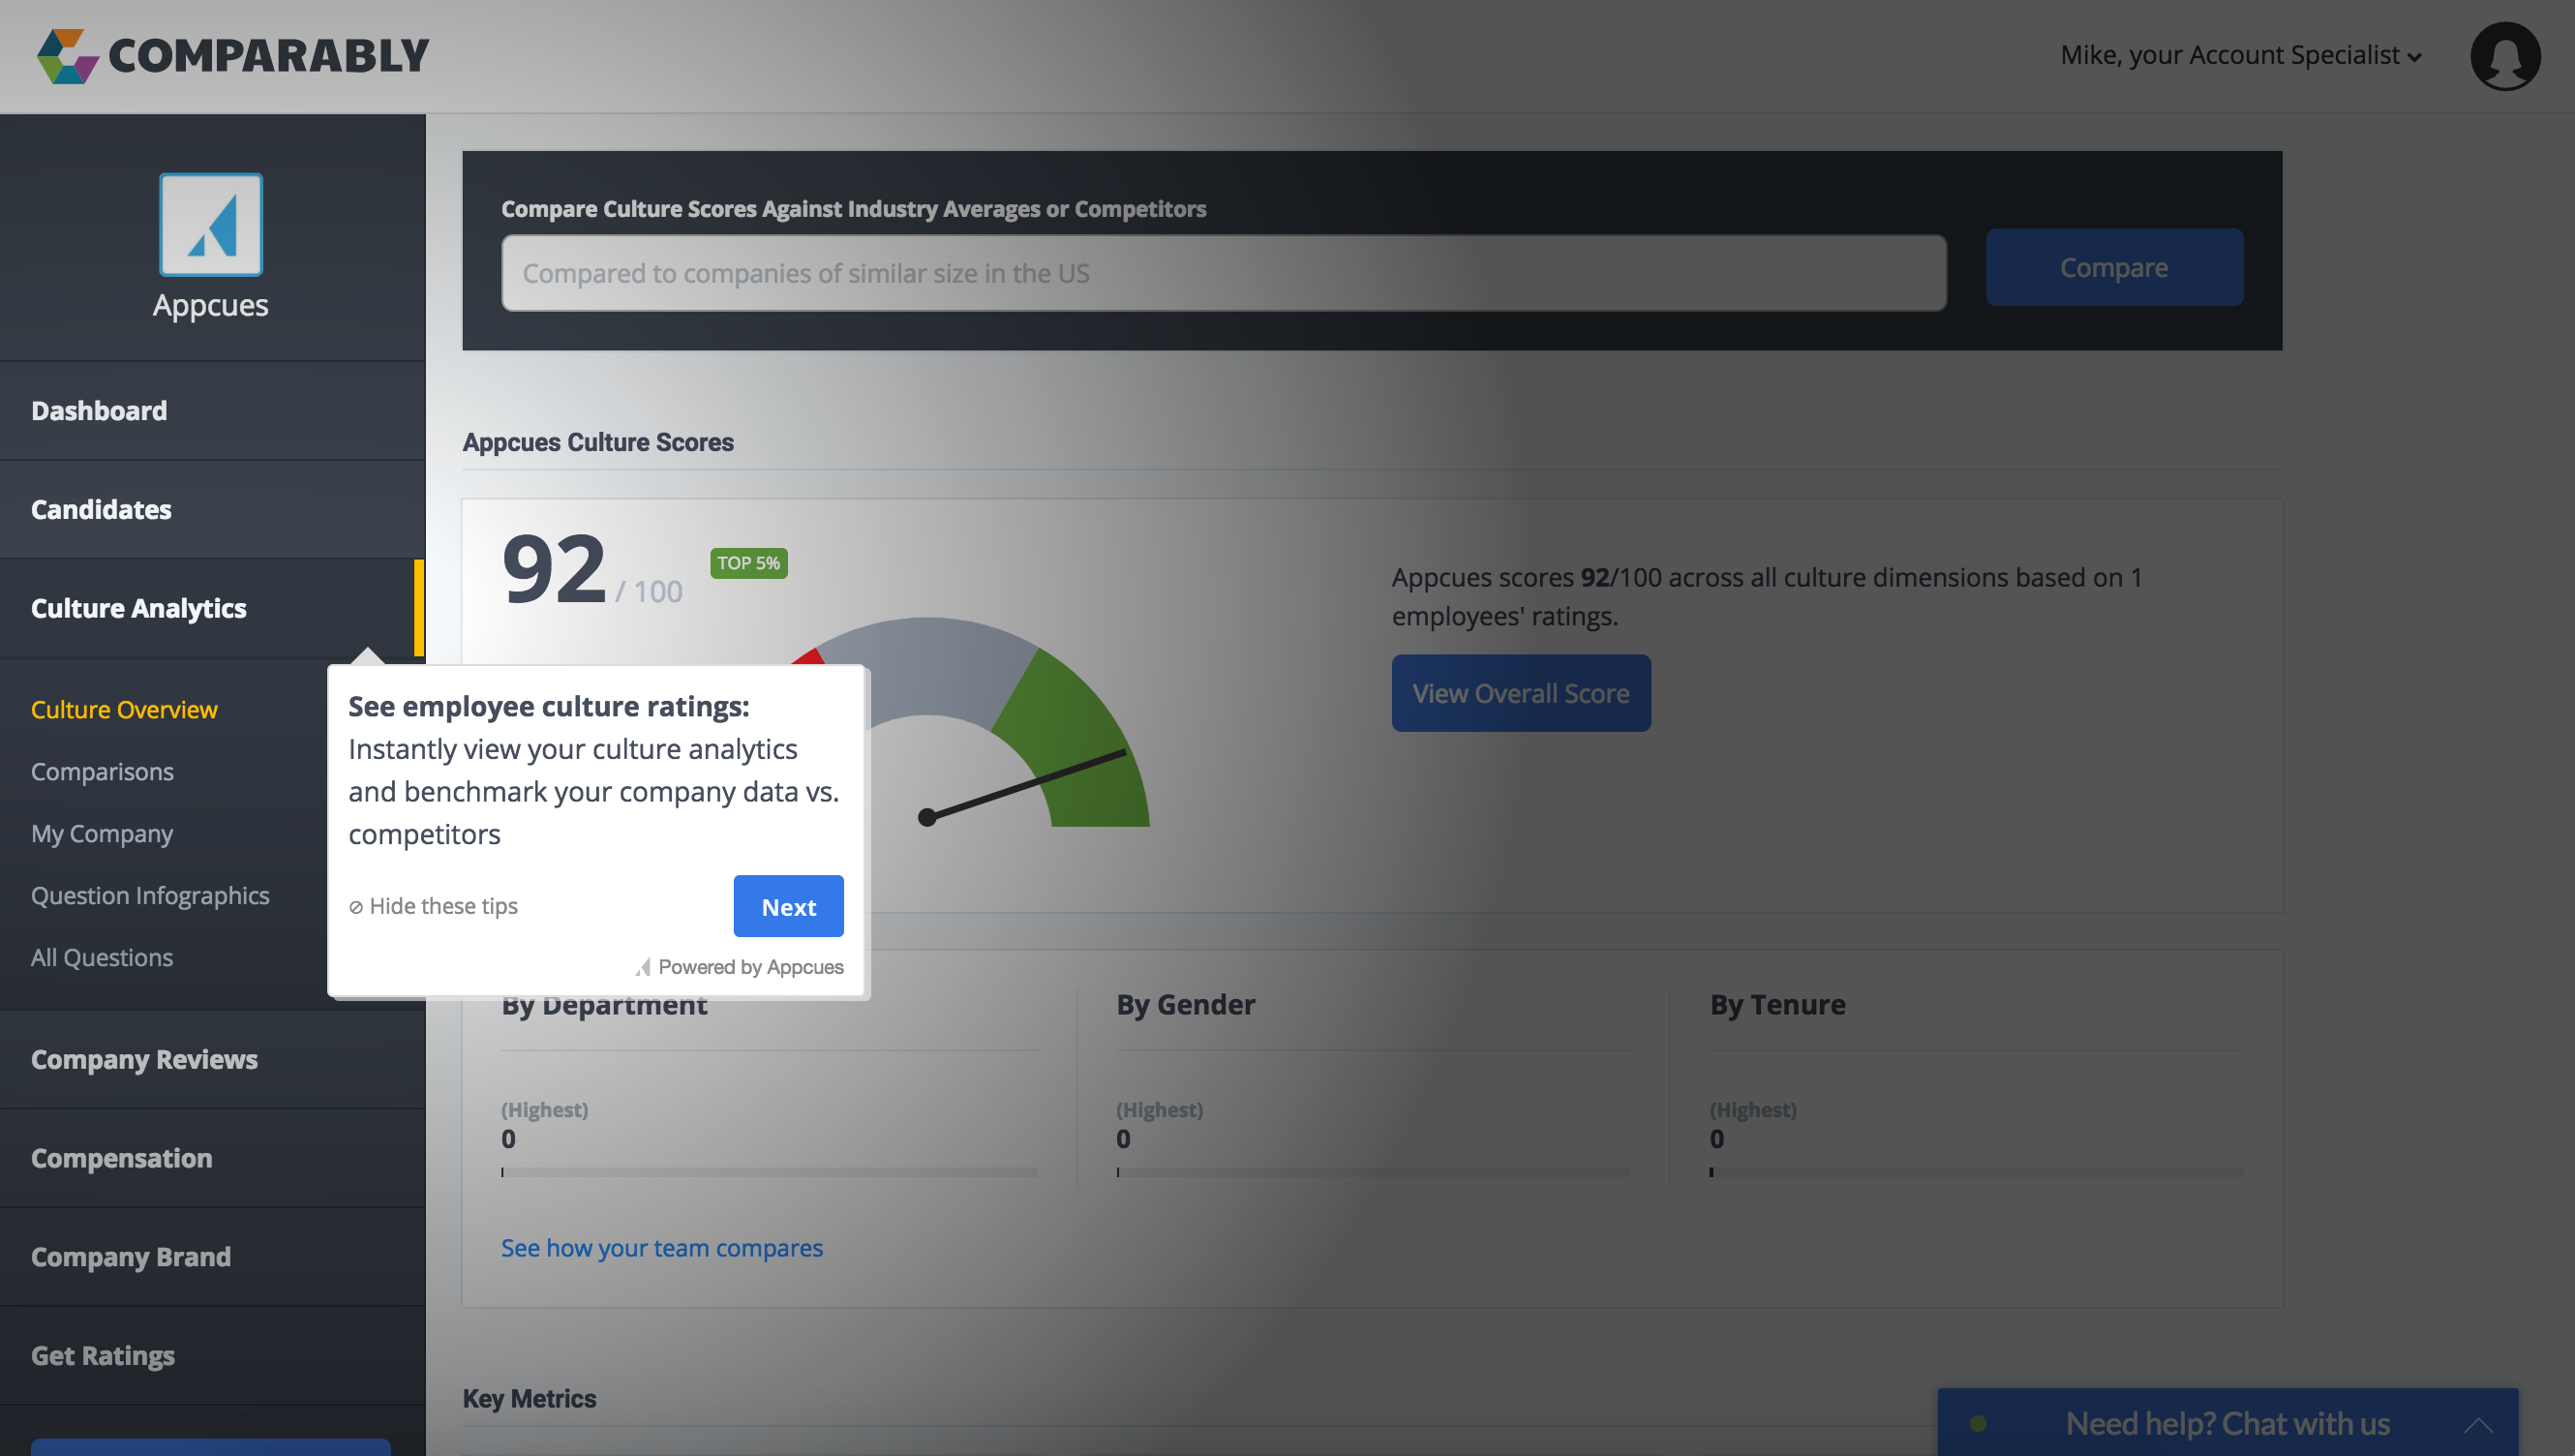Open the Account Specialist dropdown arrow
Viewport: 2575px width, 1456px height.
coord(2414,57)
